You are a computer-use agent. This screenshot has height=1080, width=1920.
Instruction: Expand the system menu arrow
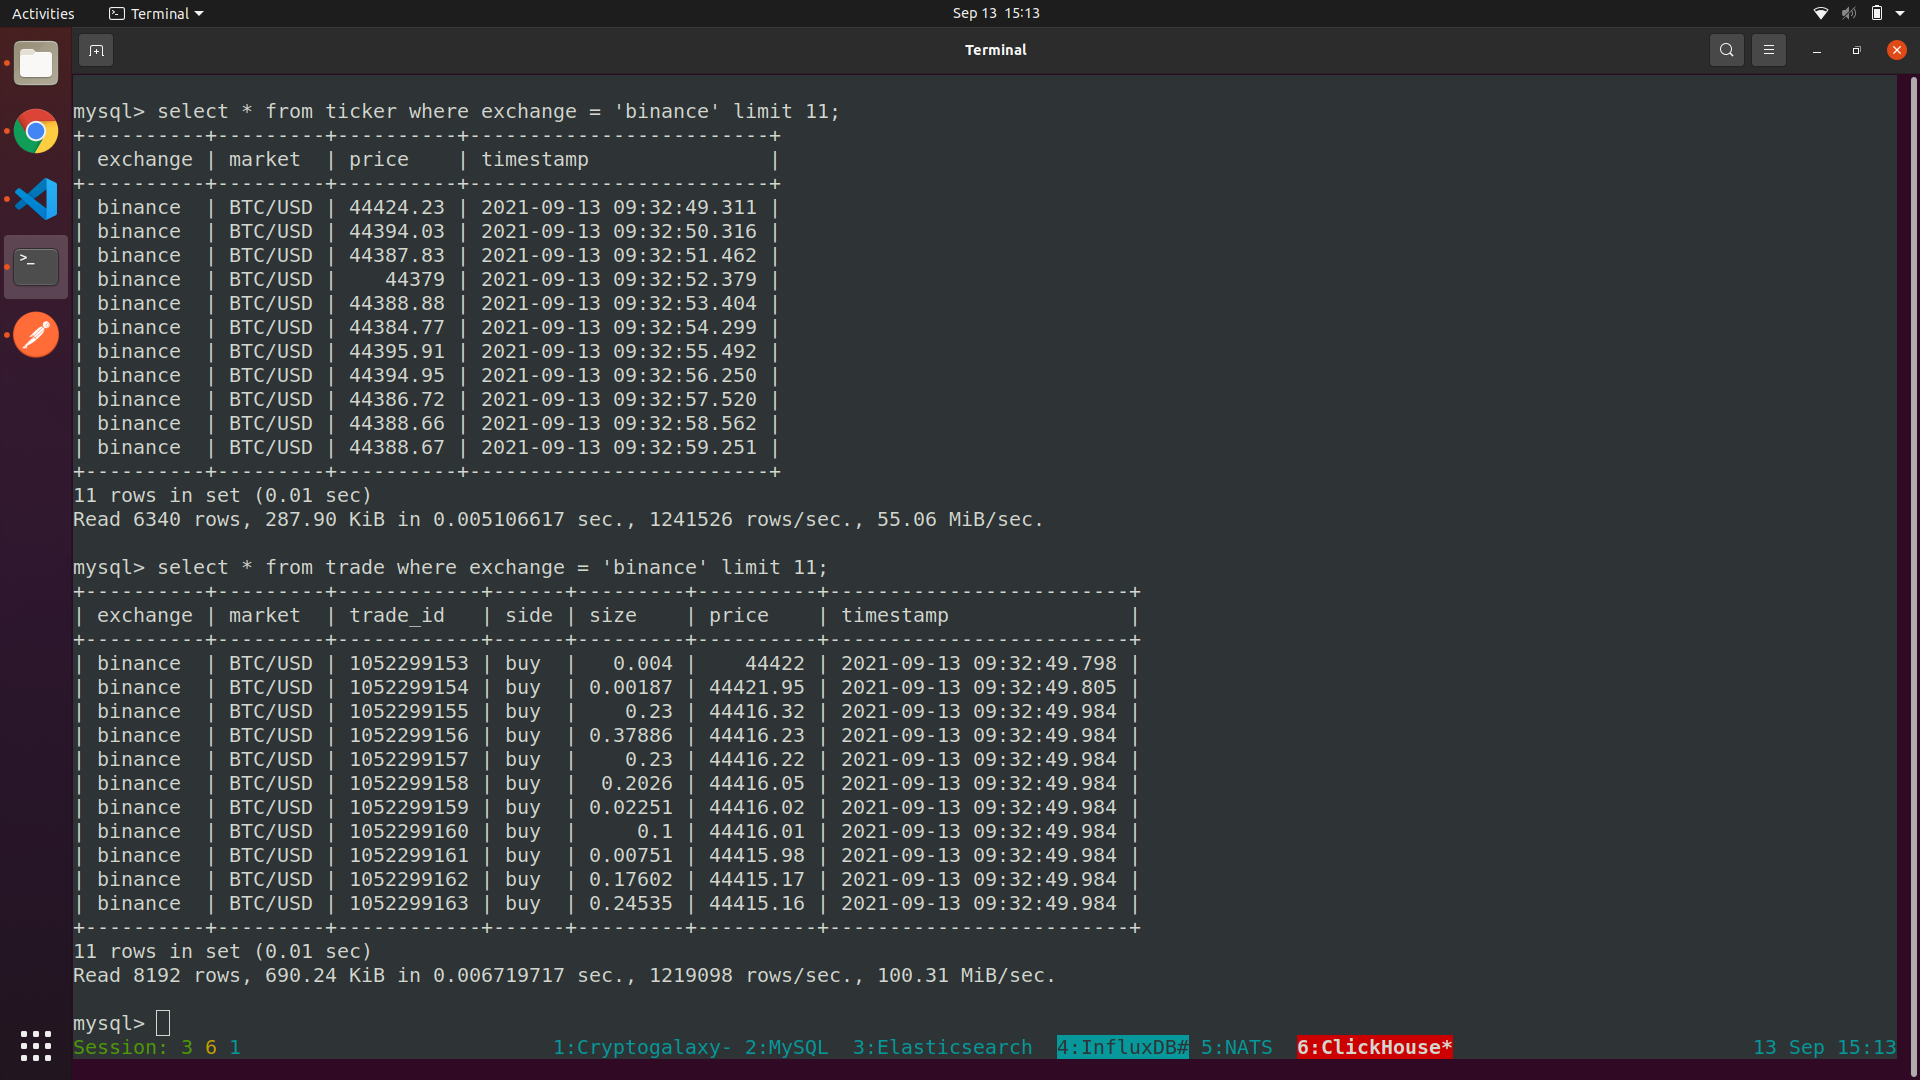point(1900,13)
